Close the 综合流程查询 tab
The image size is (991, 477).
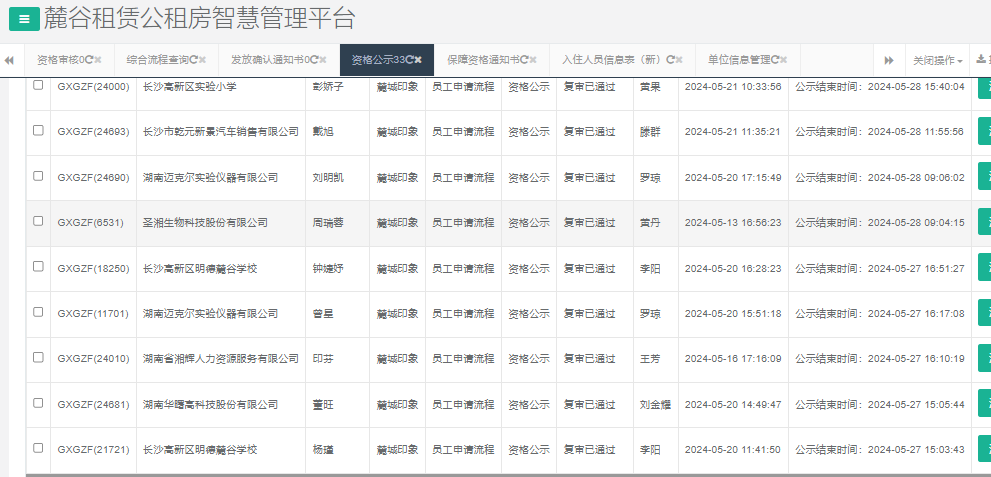coord(202,60)
